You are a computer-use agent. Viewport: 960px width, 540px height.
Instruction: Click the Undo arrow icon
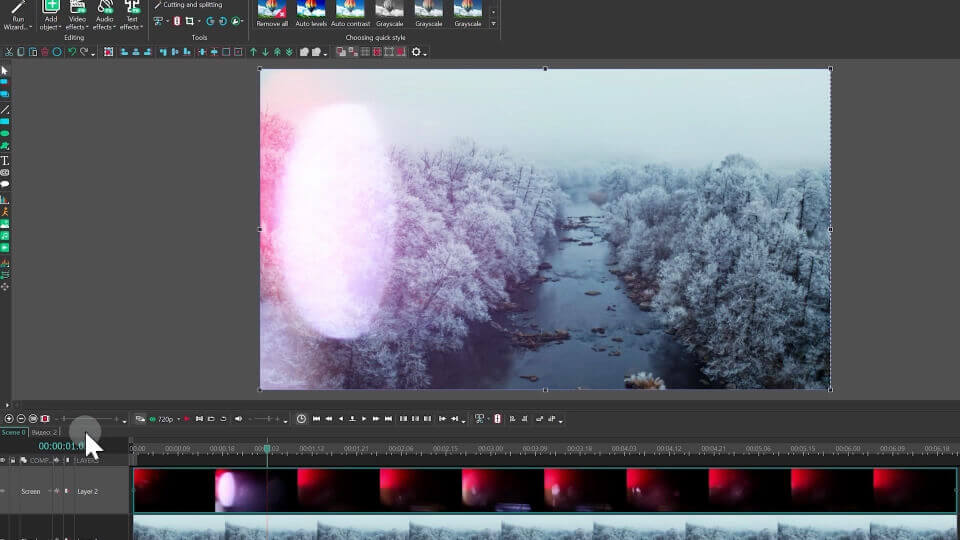(72, 52)
